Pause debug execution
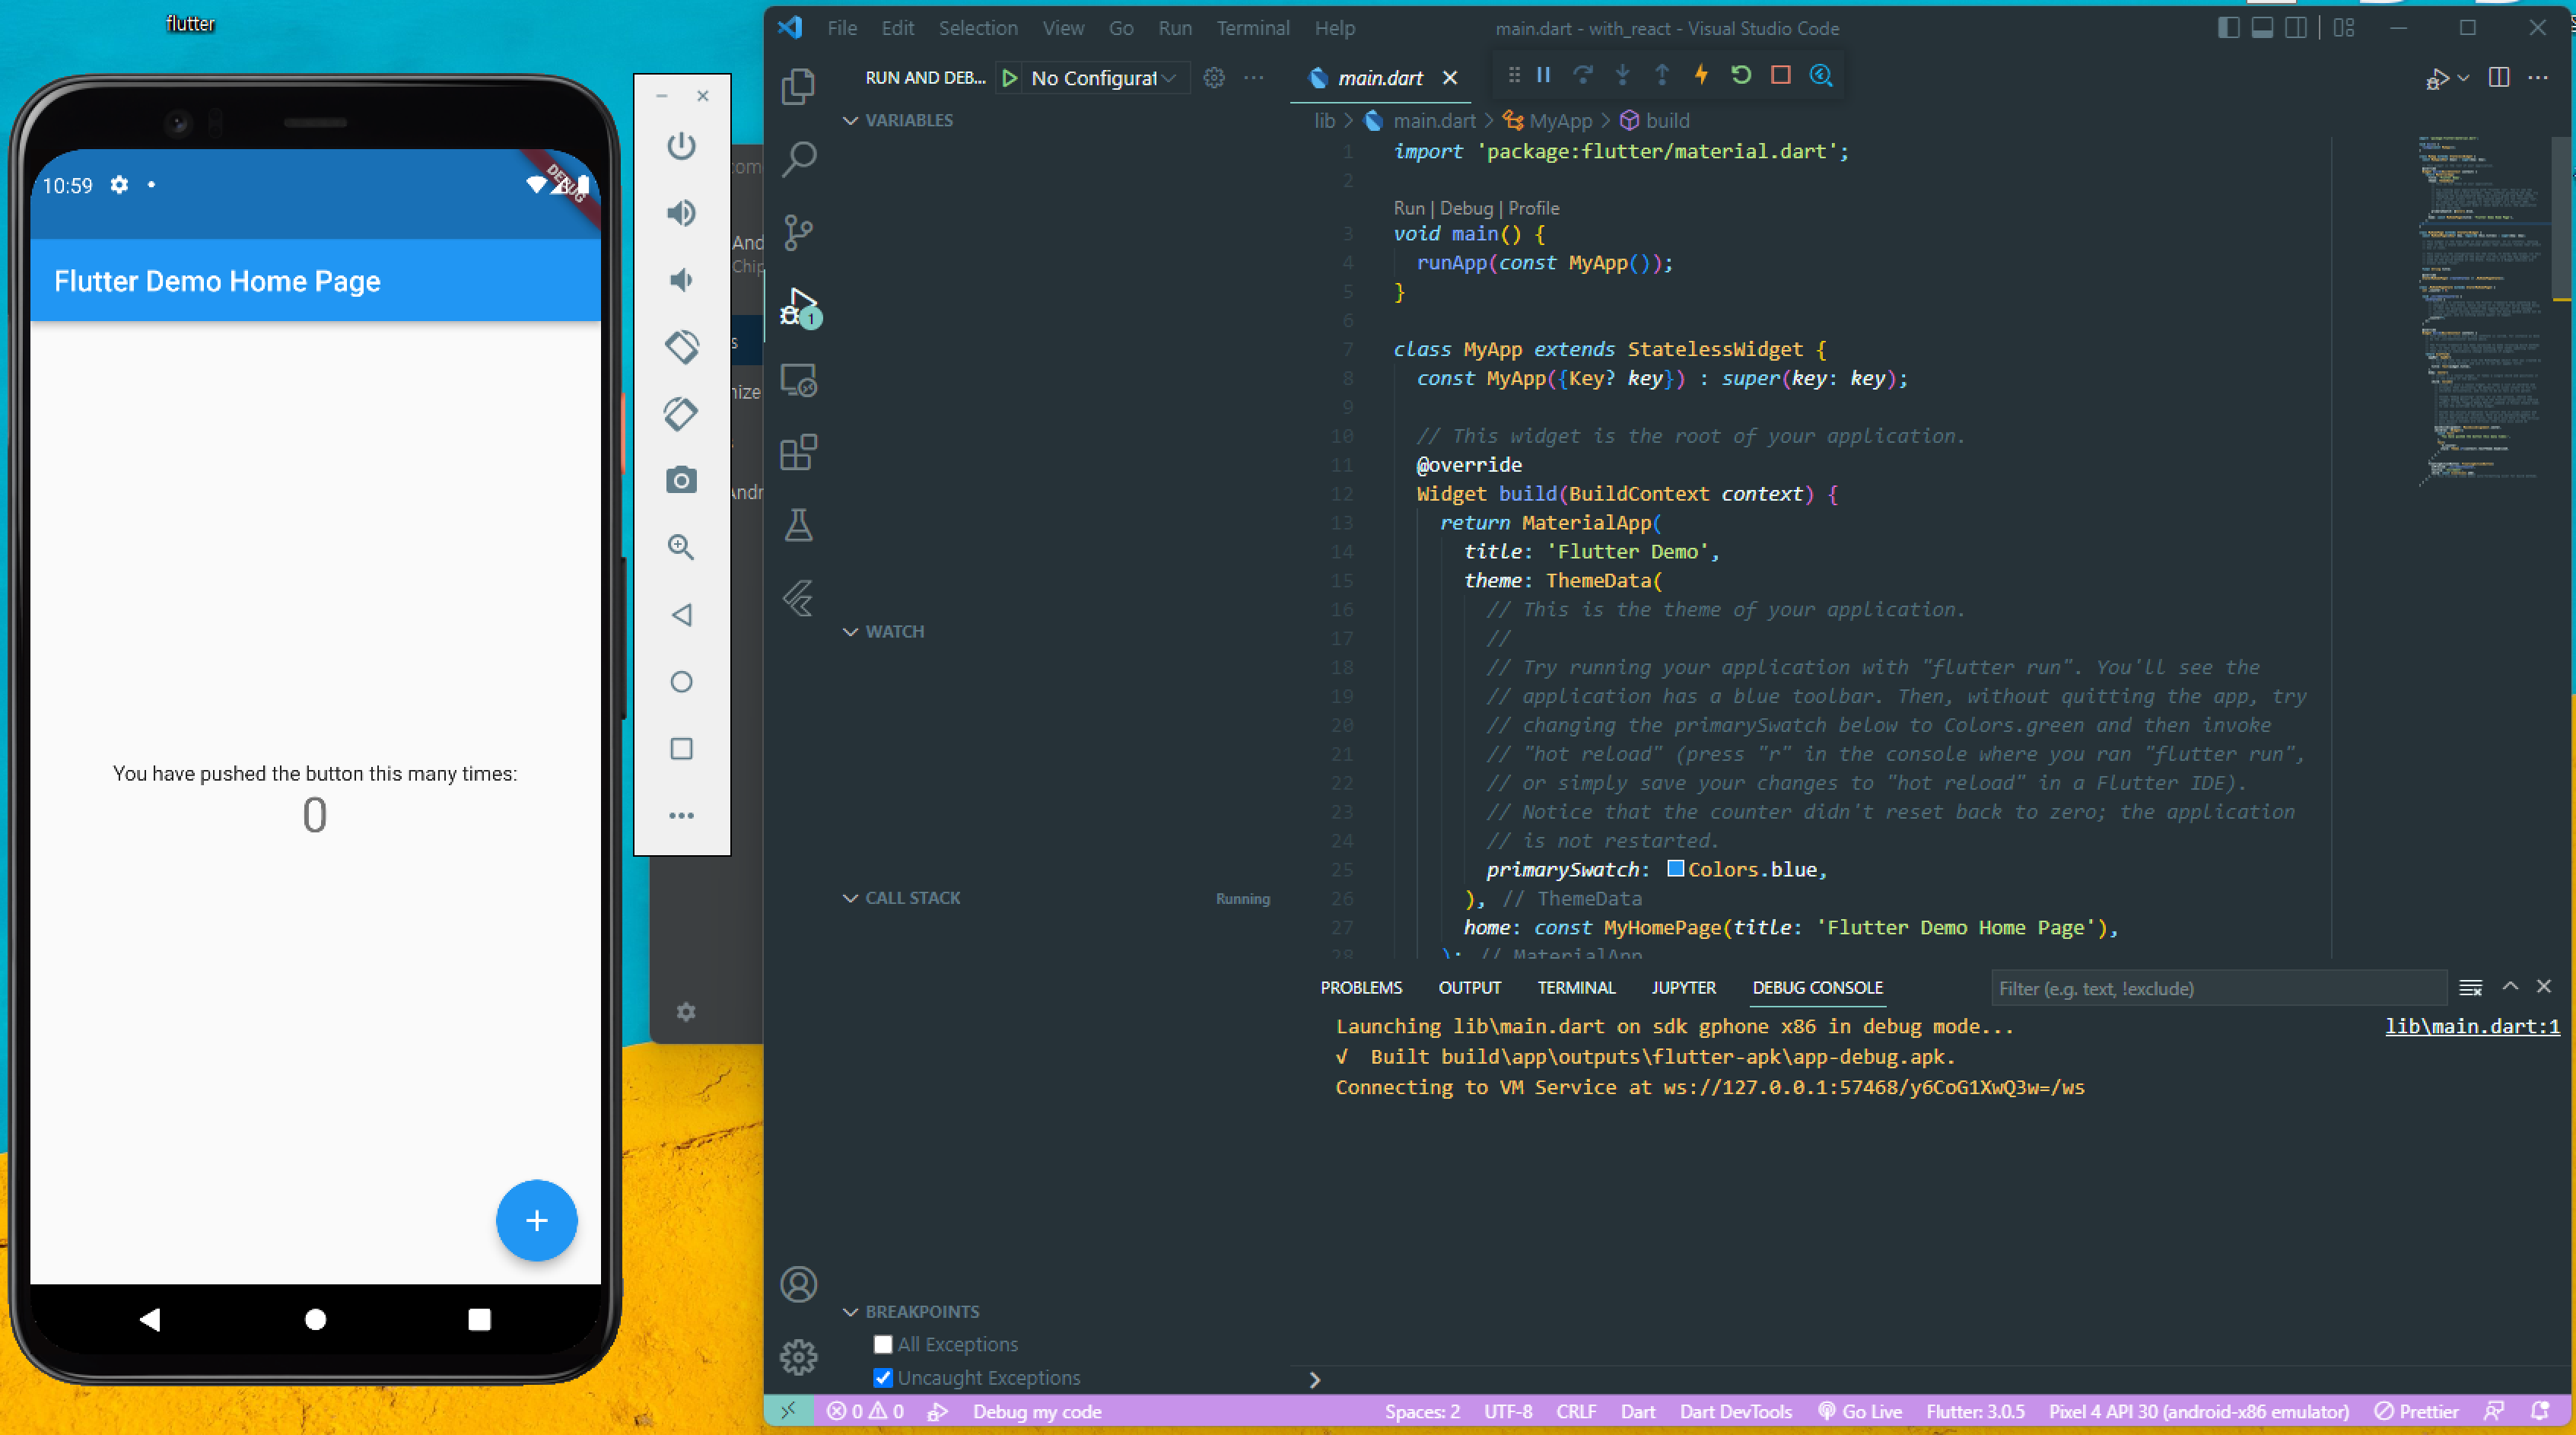This screenshot has width=2576, height=1435. [x=1543, y=75]
